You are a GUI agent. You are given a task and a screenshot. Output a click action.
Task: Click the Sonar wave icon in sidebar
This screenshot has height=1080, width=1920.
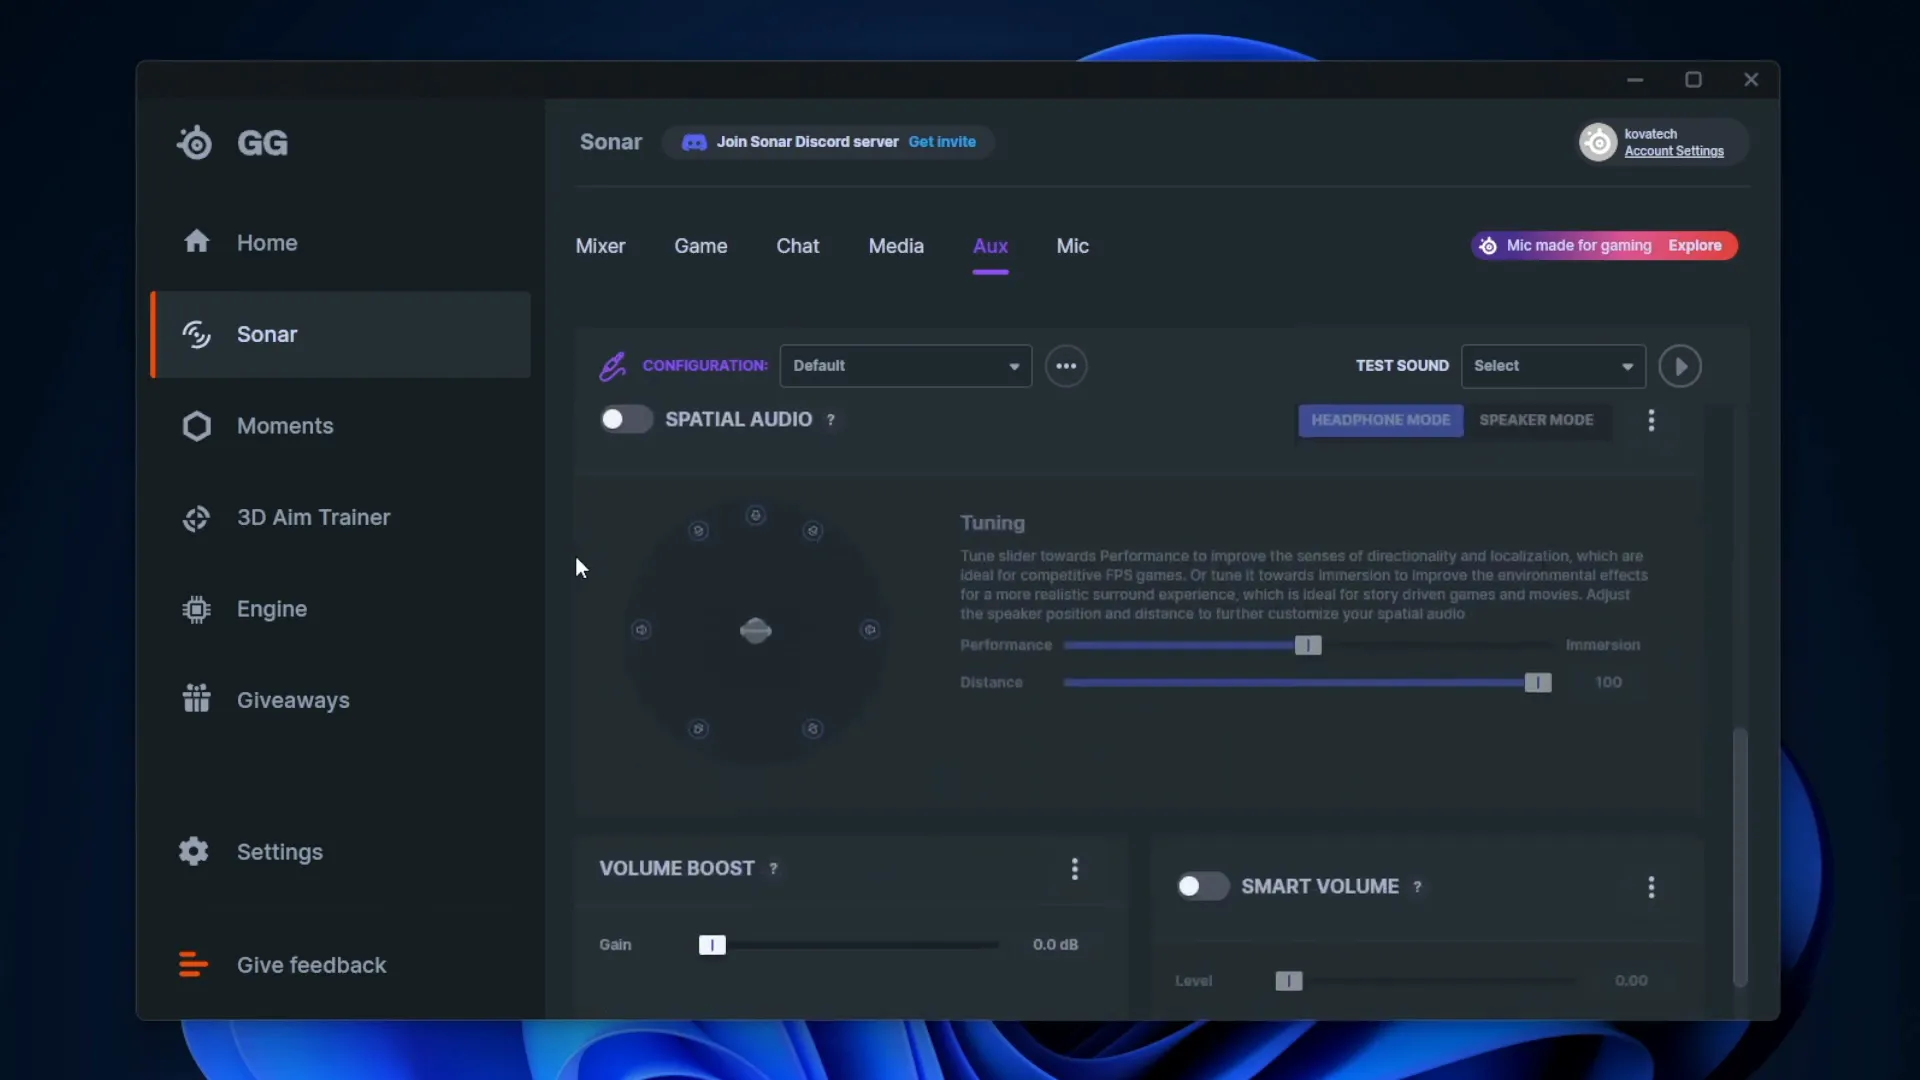point(196,334)
